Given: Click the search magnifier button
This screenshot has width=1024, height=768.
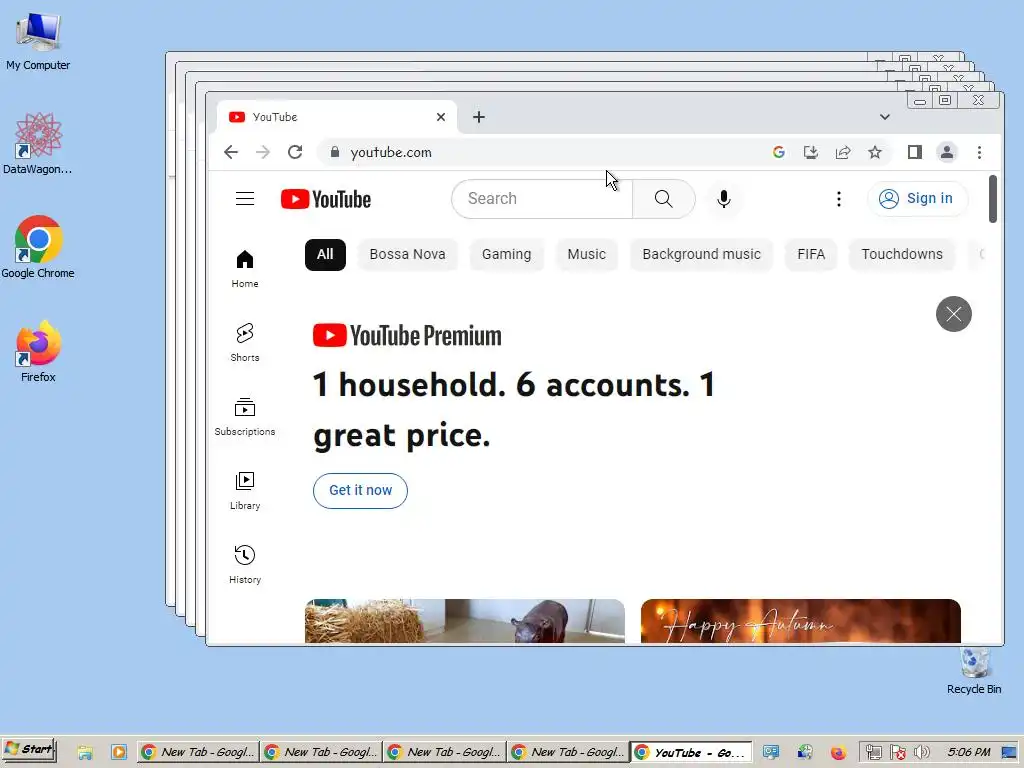Looking at the screenshot, I should pos(664,199).
